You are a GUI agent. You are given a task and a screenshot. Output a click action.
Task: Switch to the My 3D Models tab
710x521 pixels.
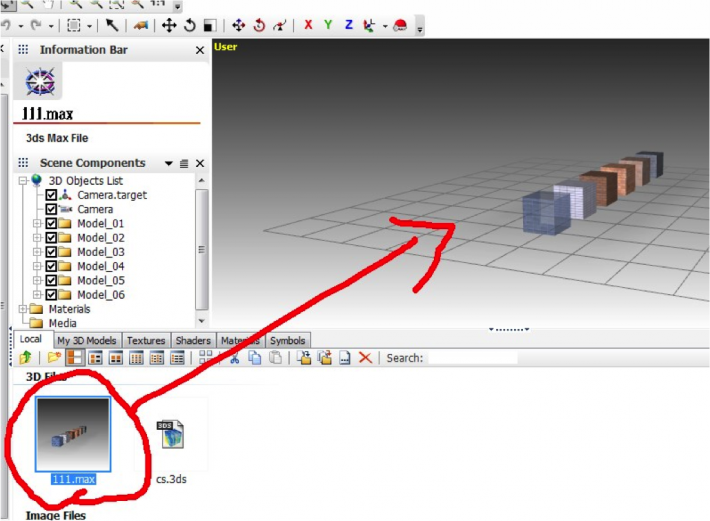[x=86, y=340]
